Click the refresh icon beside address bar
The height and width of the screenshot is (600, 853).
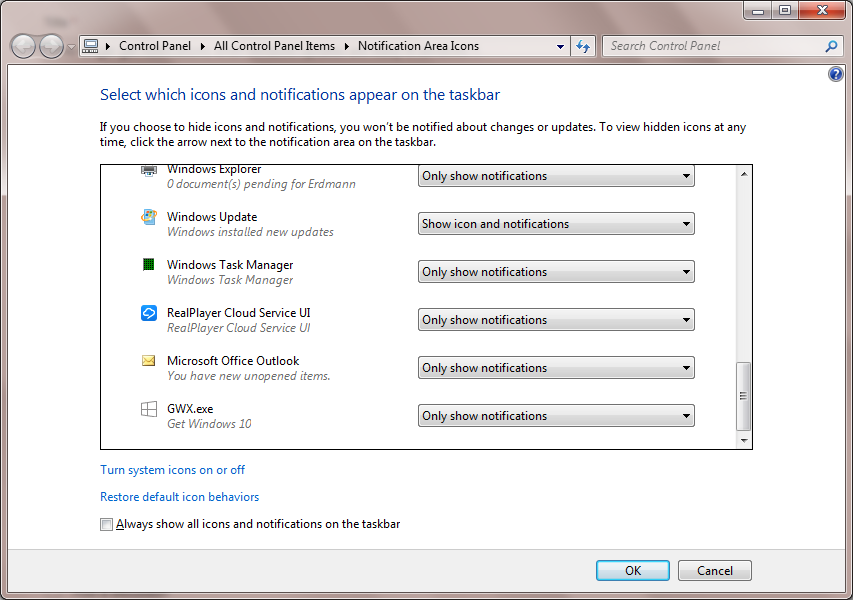pyautogui.click(x=583, y=46)
